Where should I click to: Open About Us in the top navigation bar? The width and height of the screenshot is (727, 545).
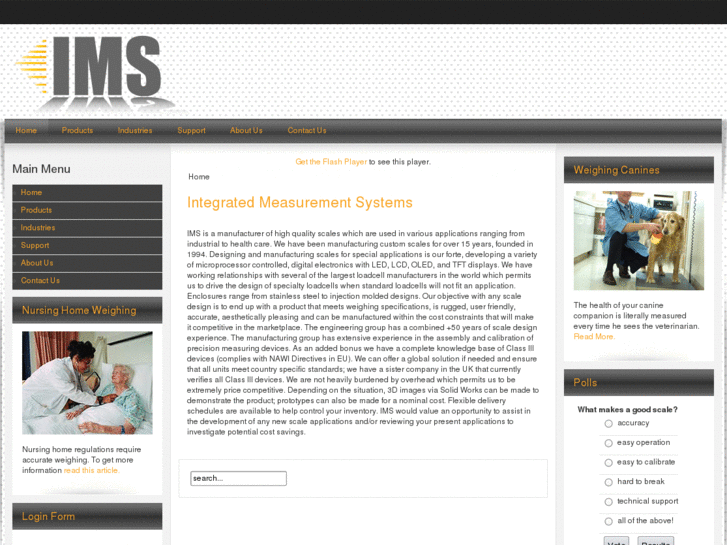click(x=246, y=131)
